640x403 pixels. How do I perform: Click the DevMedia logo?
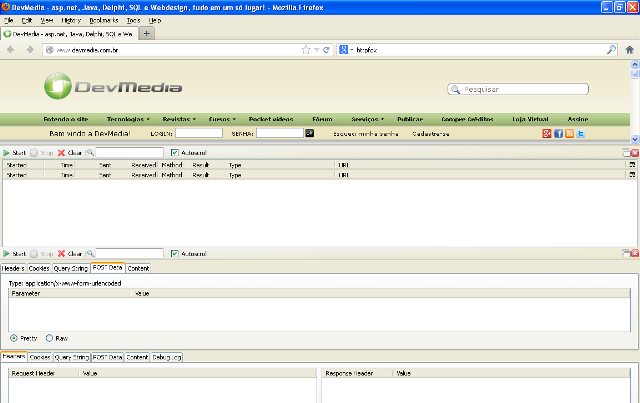(113, 86)
